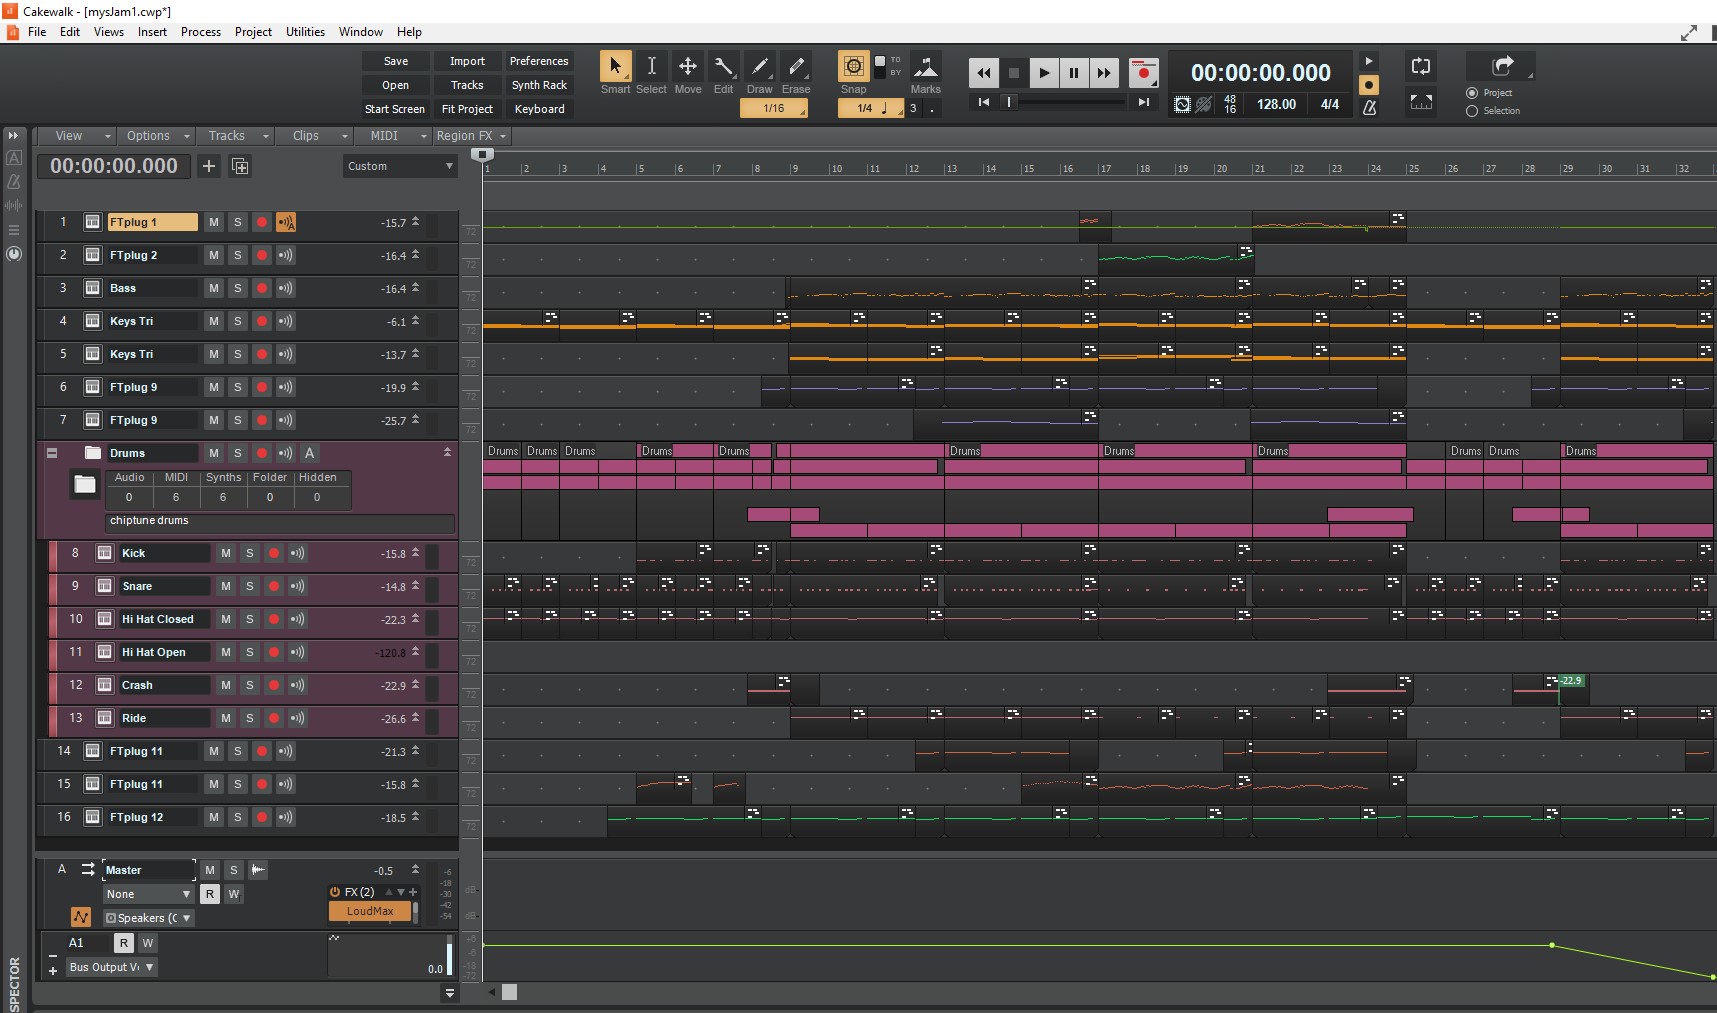Open the Bus Output automation dropdown
This screenshot has height=1013, width=1717.
tap(111, 967)
